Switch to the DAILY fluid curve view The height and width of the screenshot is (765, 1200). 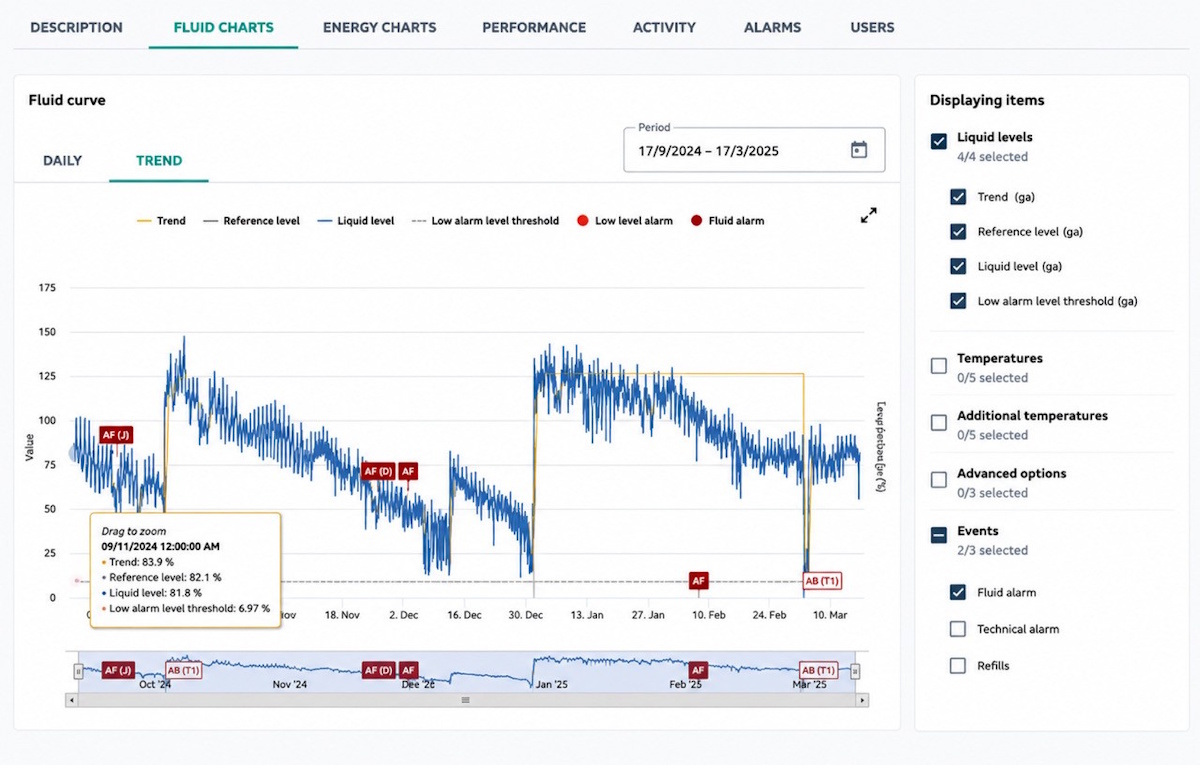point(62,160)
